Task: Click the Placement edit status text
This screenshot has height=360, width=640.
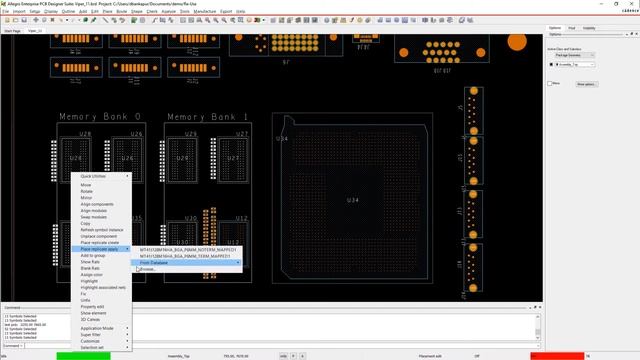Action: pos(430,356)
